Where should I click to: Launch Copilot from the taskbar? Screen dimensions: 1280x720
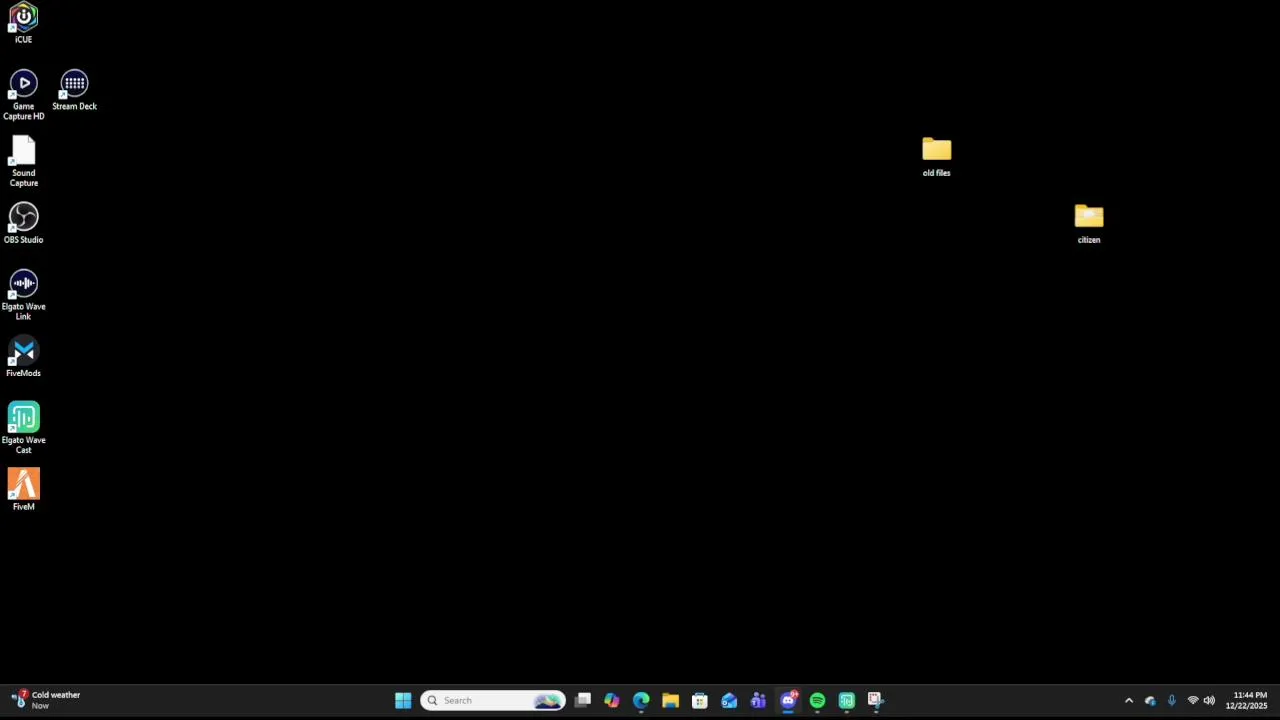(x=611, y=700)
